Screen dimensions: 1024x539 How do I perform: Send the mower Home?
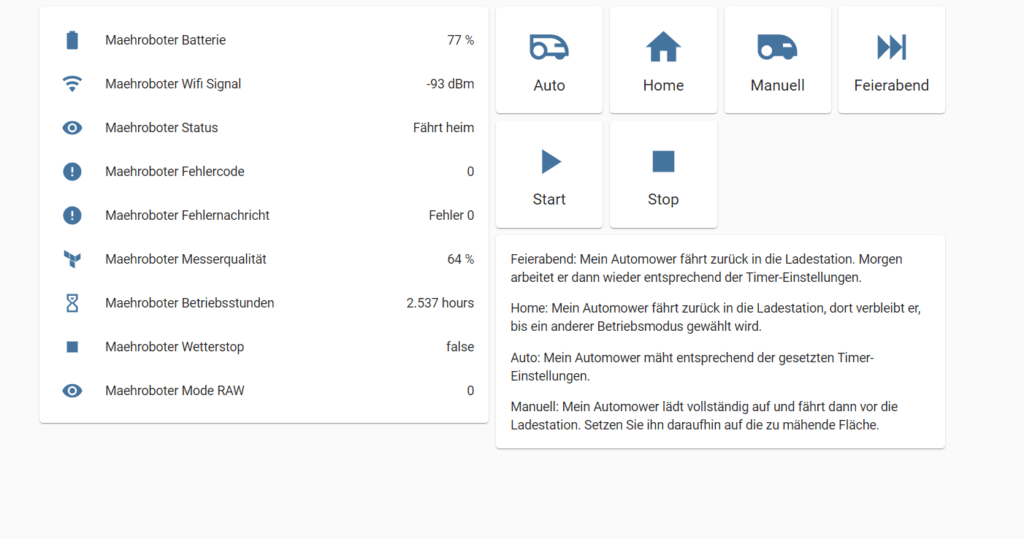point(663,61)
